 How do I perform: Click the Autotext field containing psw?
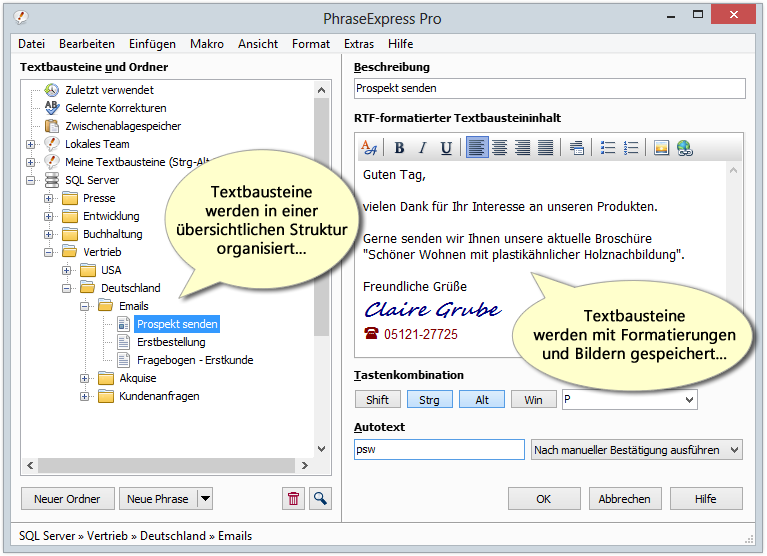439,449
